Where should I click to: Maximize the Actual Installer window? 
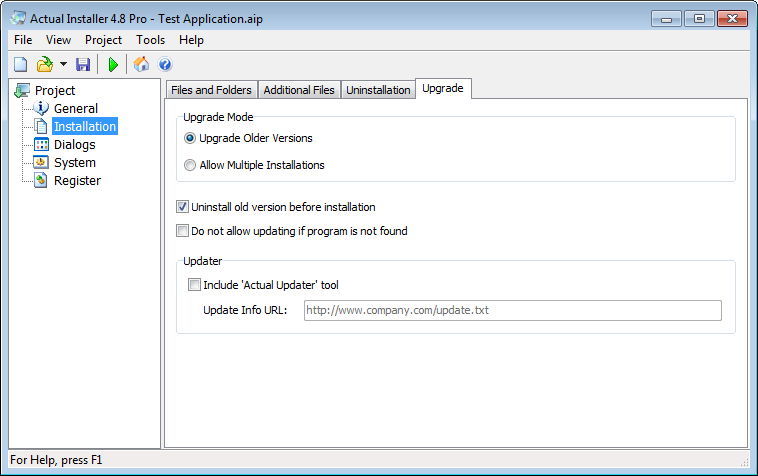pyautogui.click(x=699, y=19)
